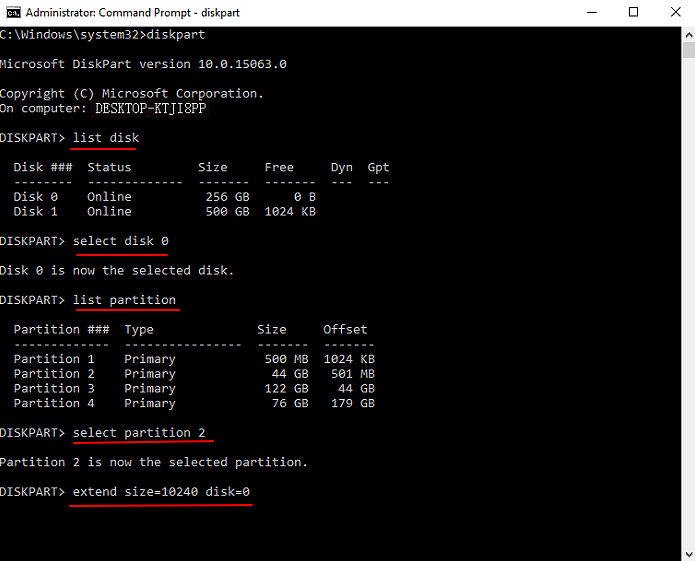695x561 pixels.
Task: Click the 'extend size=10240 disk=0' command
Action: (161, 491)
